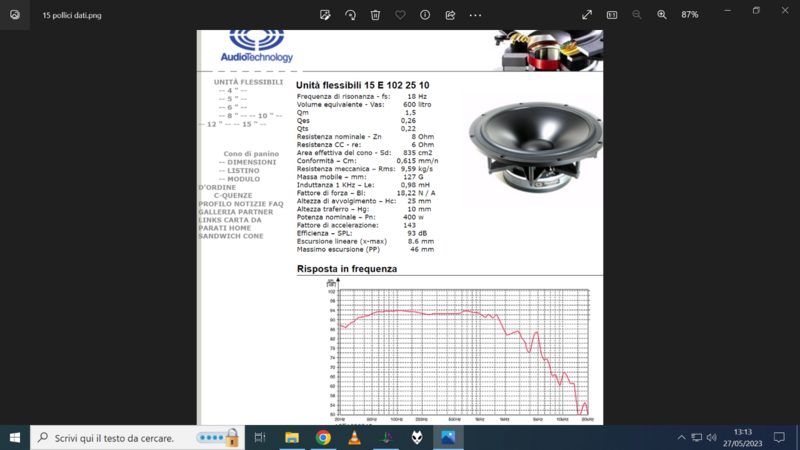The height and width of the screenshot is (450, 800).
Task: Toggle the filmstrip view
Action: coord(612,15)
